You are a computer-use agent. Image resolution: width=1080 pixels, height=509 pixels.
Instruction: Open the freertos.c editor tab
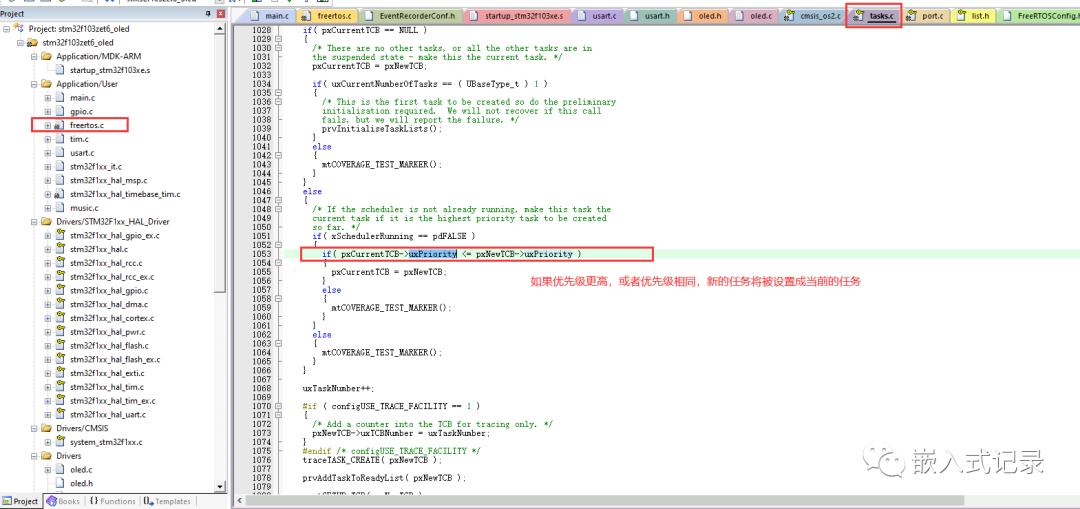(326, 15)
